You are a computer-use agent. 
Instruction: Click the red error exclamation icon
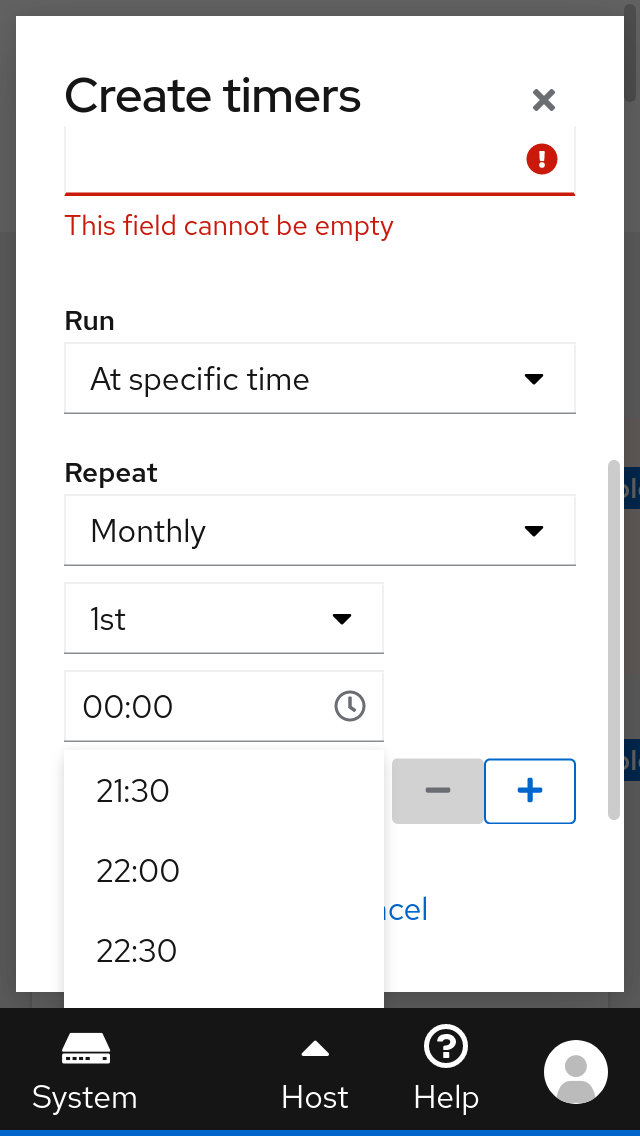pyautogui.click(x=541, y=159)
